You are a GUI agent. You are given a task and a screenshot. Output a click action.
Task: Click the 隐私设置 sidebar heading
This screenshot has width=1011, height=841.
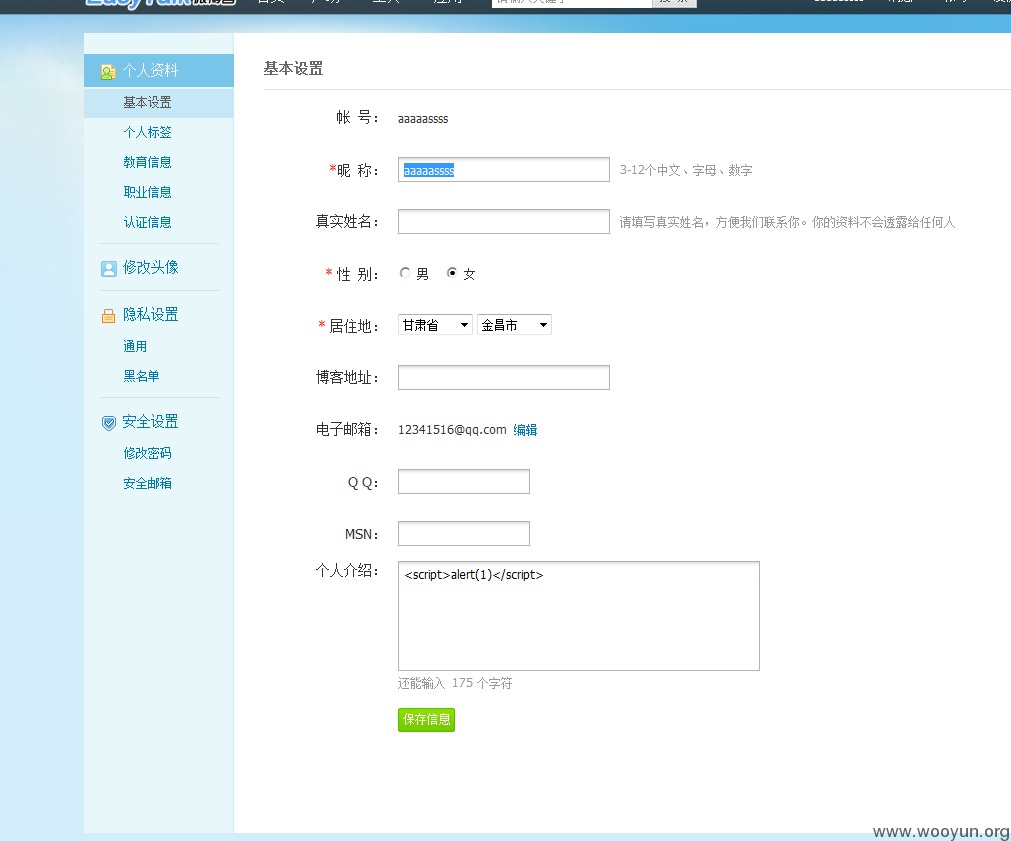[x=150, y=314]
